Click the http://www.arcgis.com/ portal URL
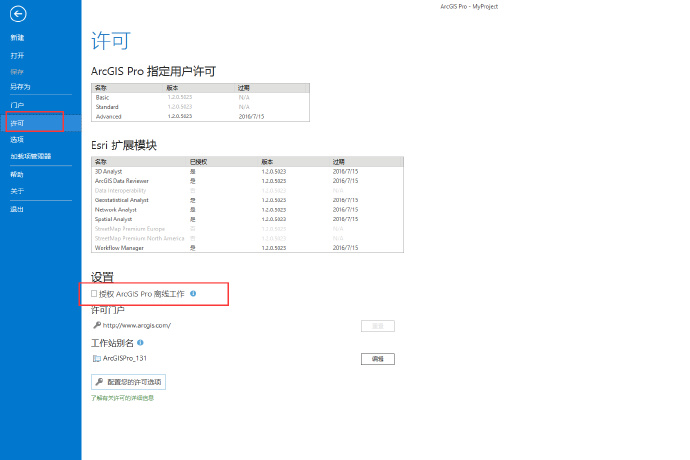This screenshot has height=460, width=690. (136, 325)
